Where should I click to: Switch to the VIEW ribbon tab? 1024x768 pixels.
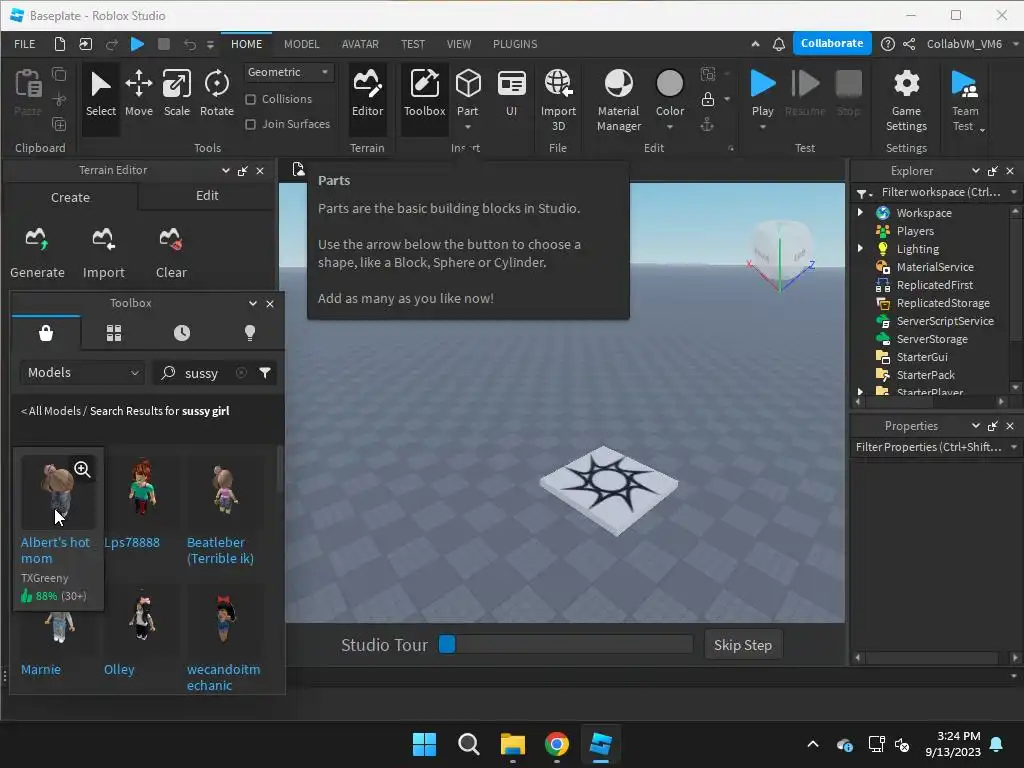[458, 44]
